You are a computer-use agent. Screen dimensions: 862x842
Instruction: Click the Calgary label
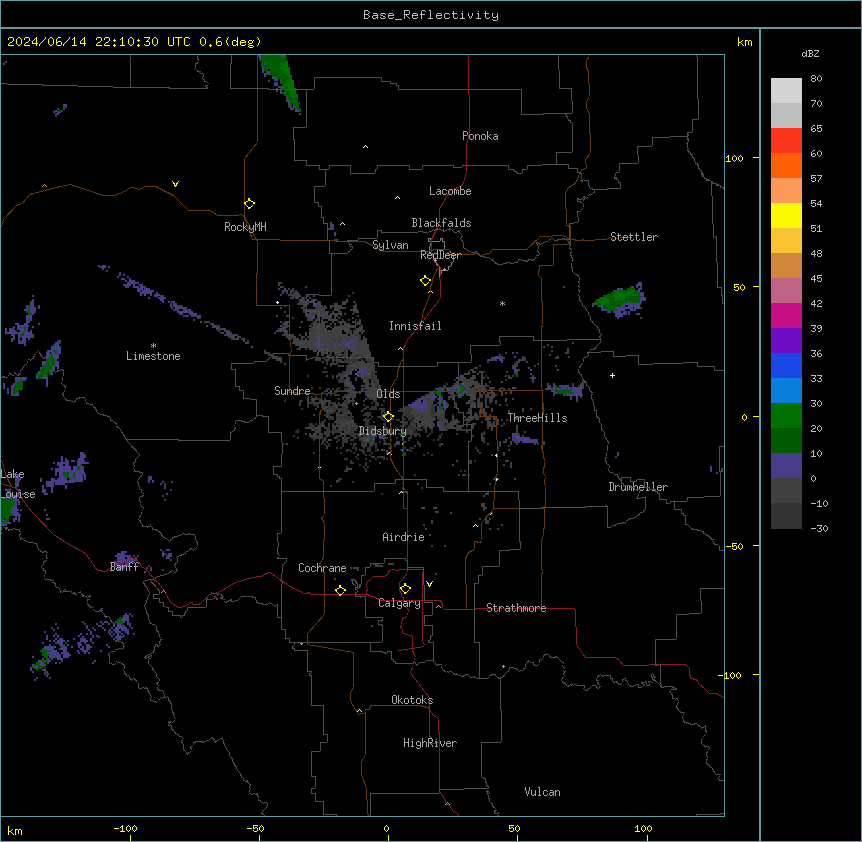point(400,603)
